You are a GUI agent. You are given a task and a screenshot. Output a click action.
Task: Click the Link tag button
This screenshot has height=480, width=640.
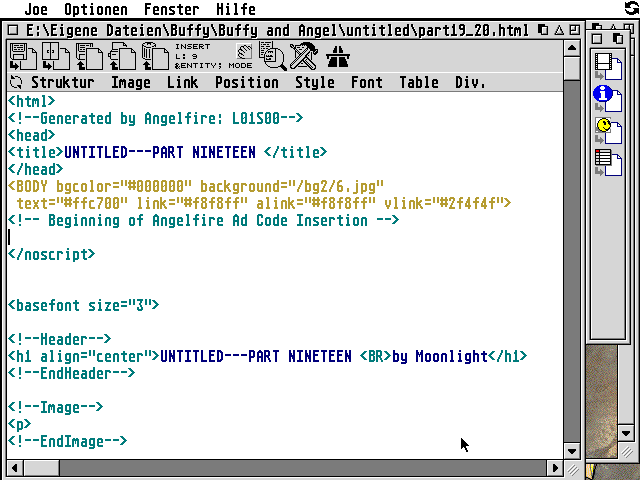point(182,82)
